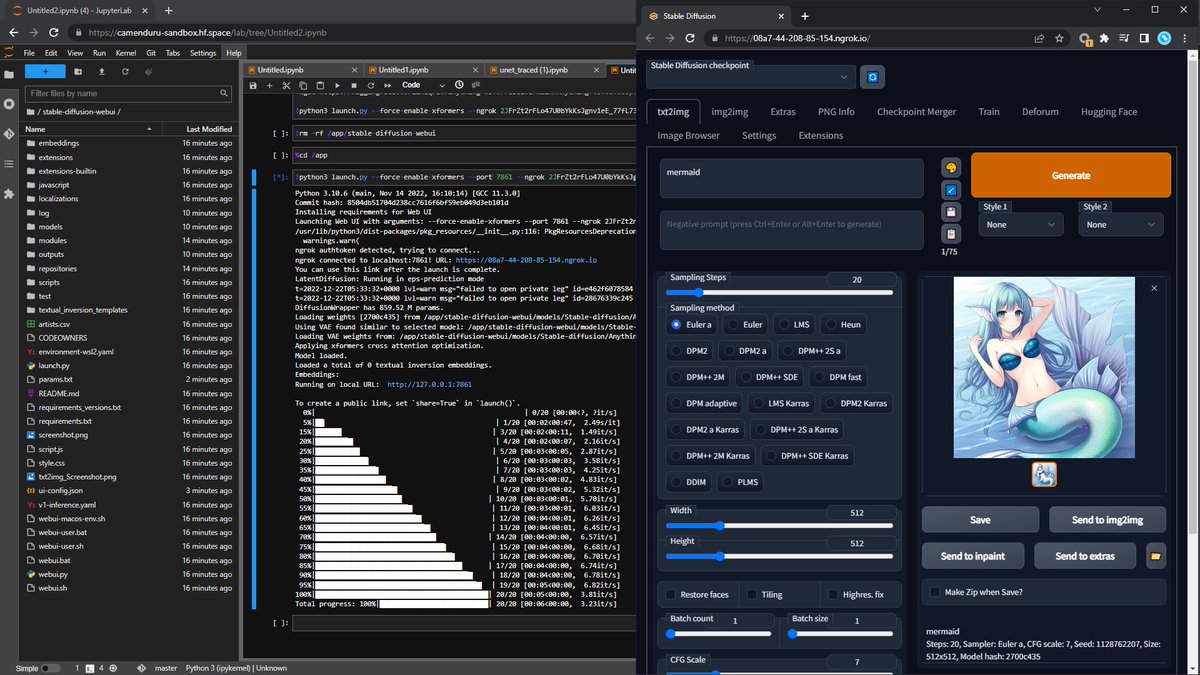Image resolution: width=1200 pixels, height=675 pixels.
Task: Paste cell from the notebook toolbar
Action: (x=322, y=86)
